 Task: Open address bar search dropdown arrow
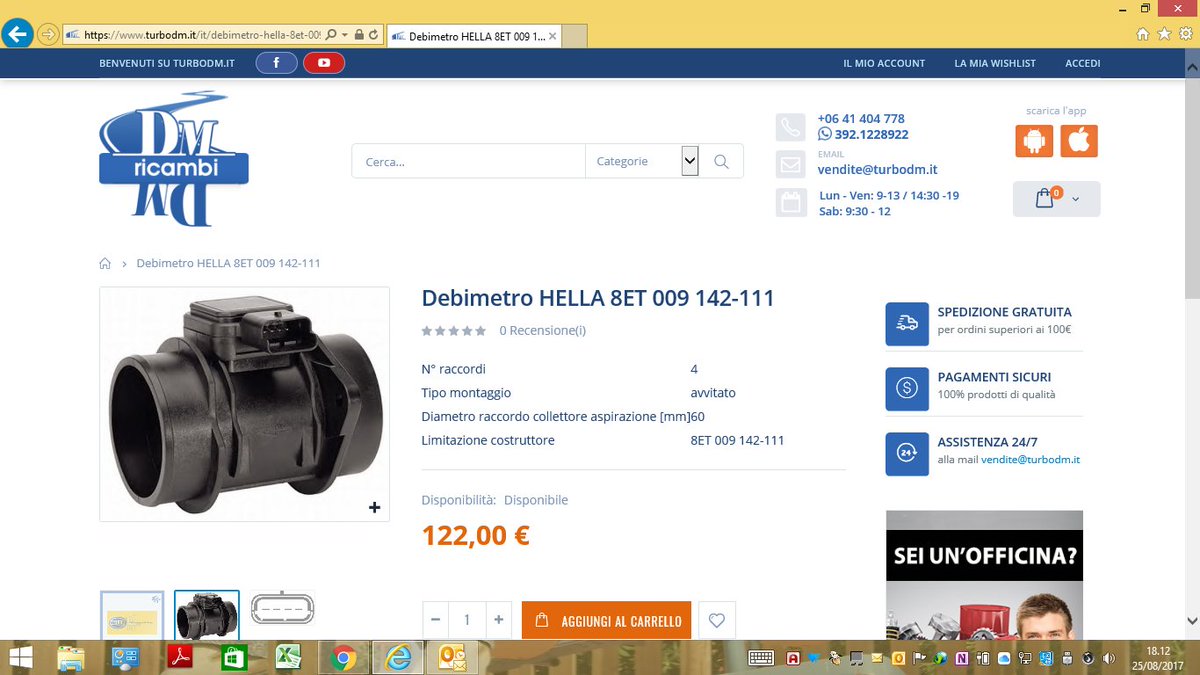click(344, 34)
